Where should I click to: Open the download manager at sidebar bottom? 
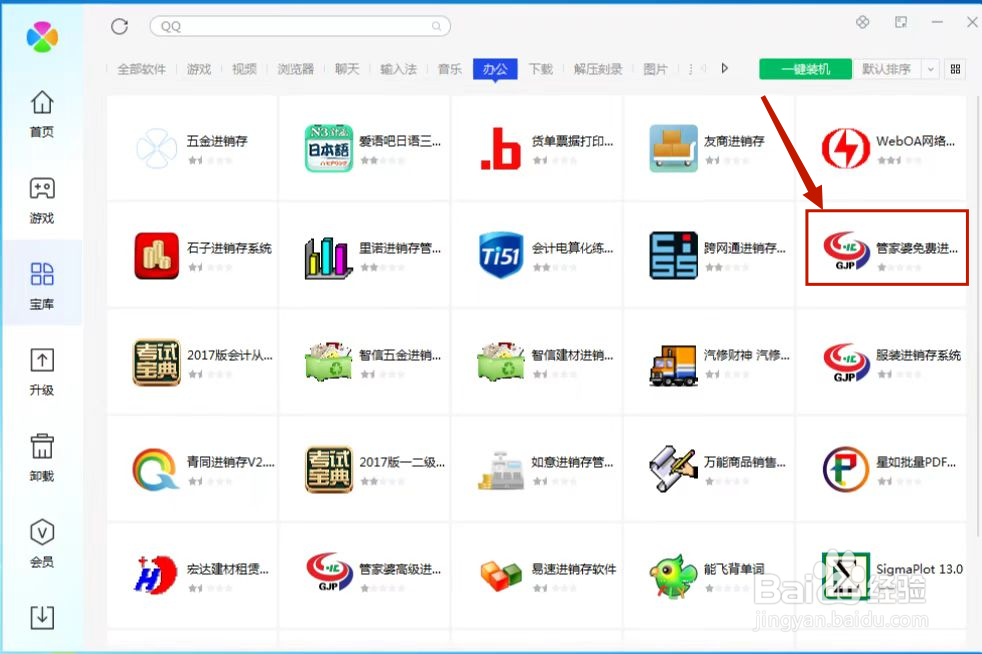[42, 618]
